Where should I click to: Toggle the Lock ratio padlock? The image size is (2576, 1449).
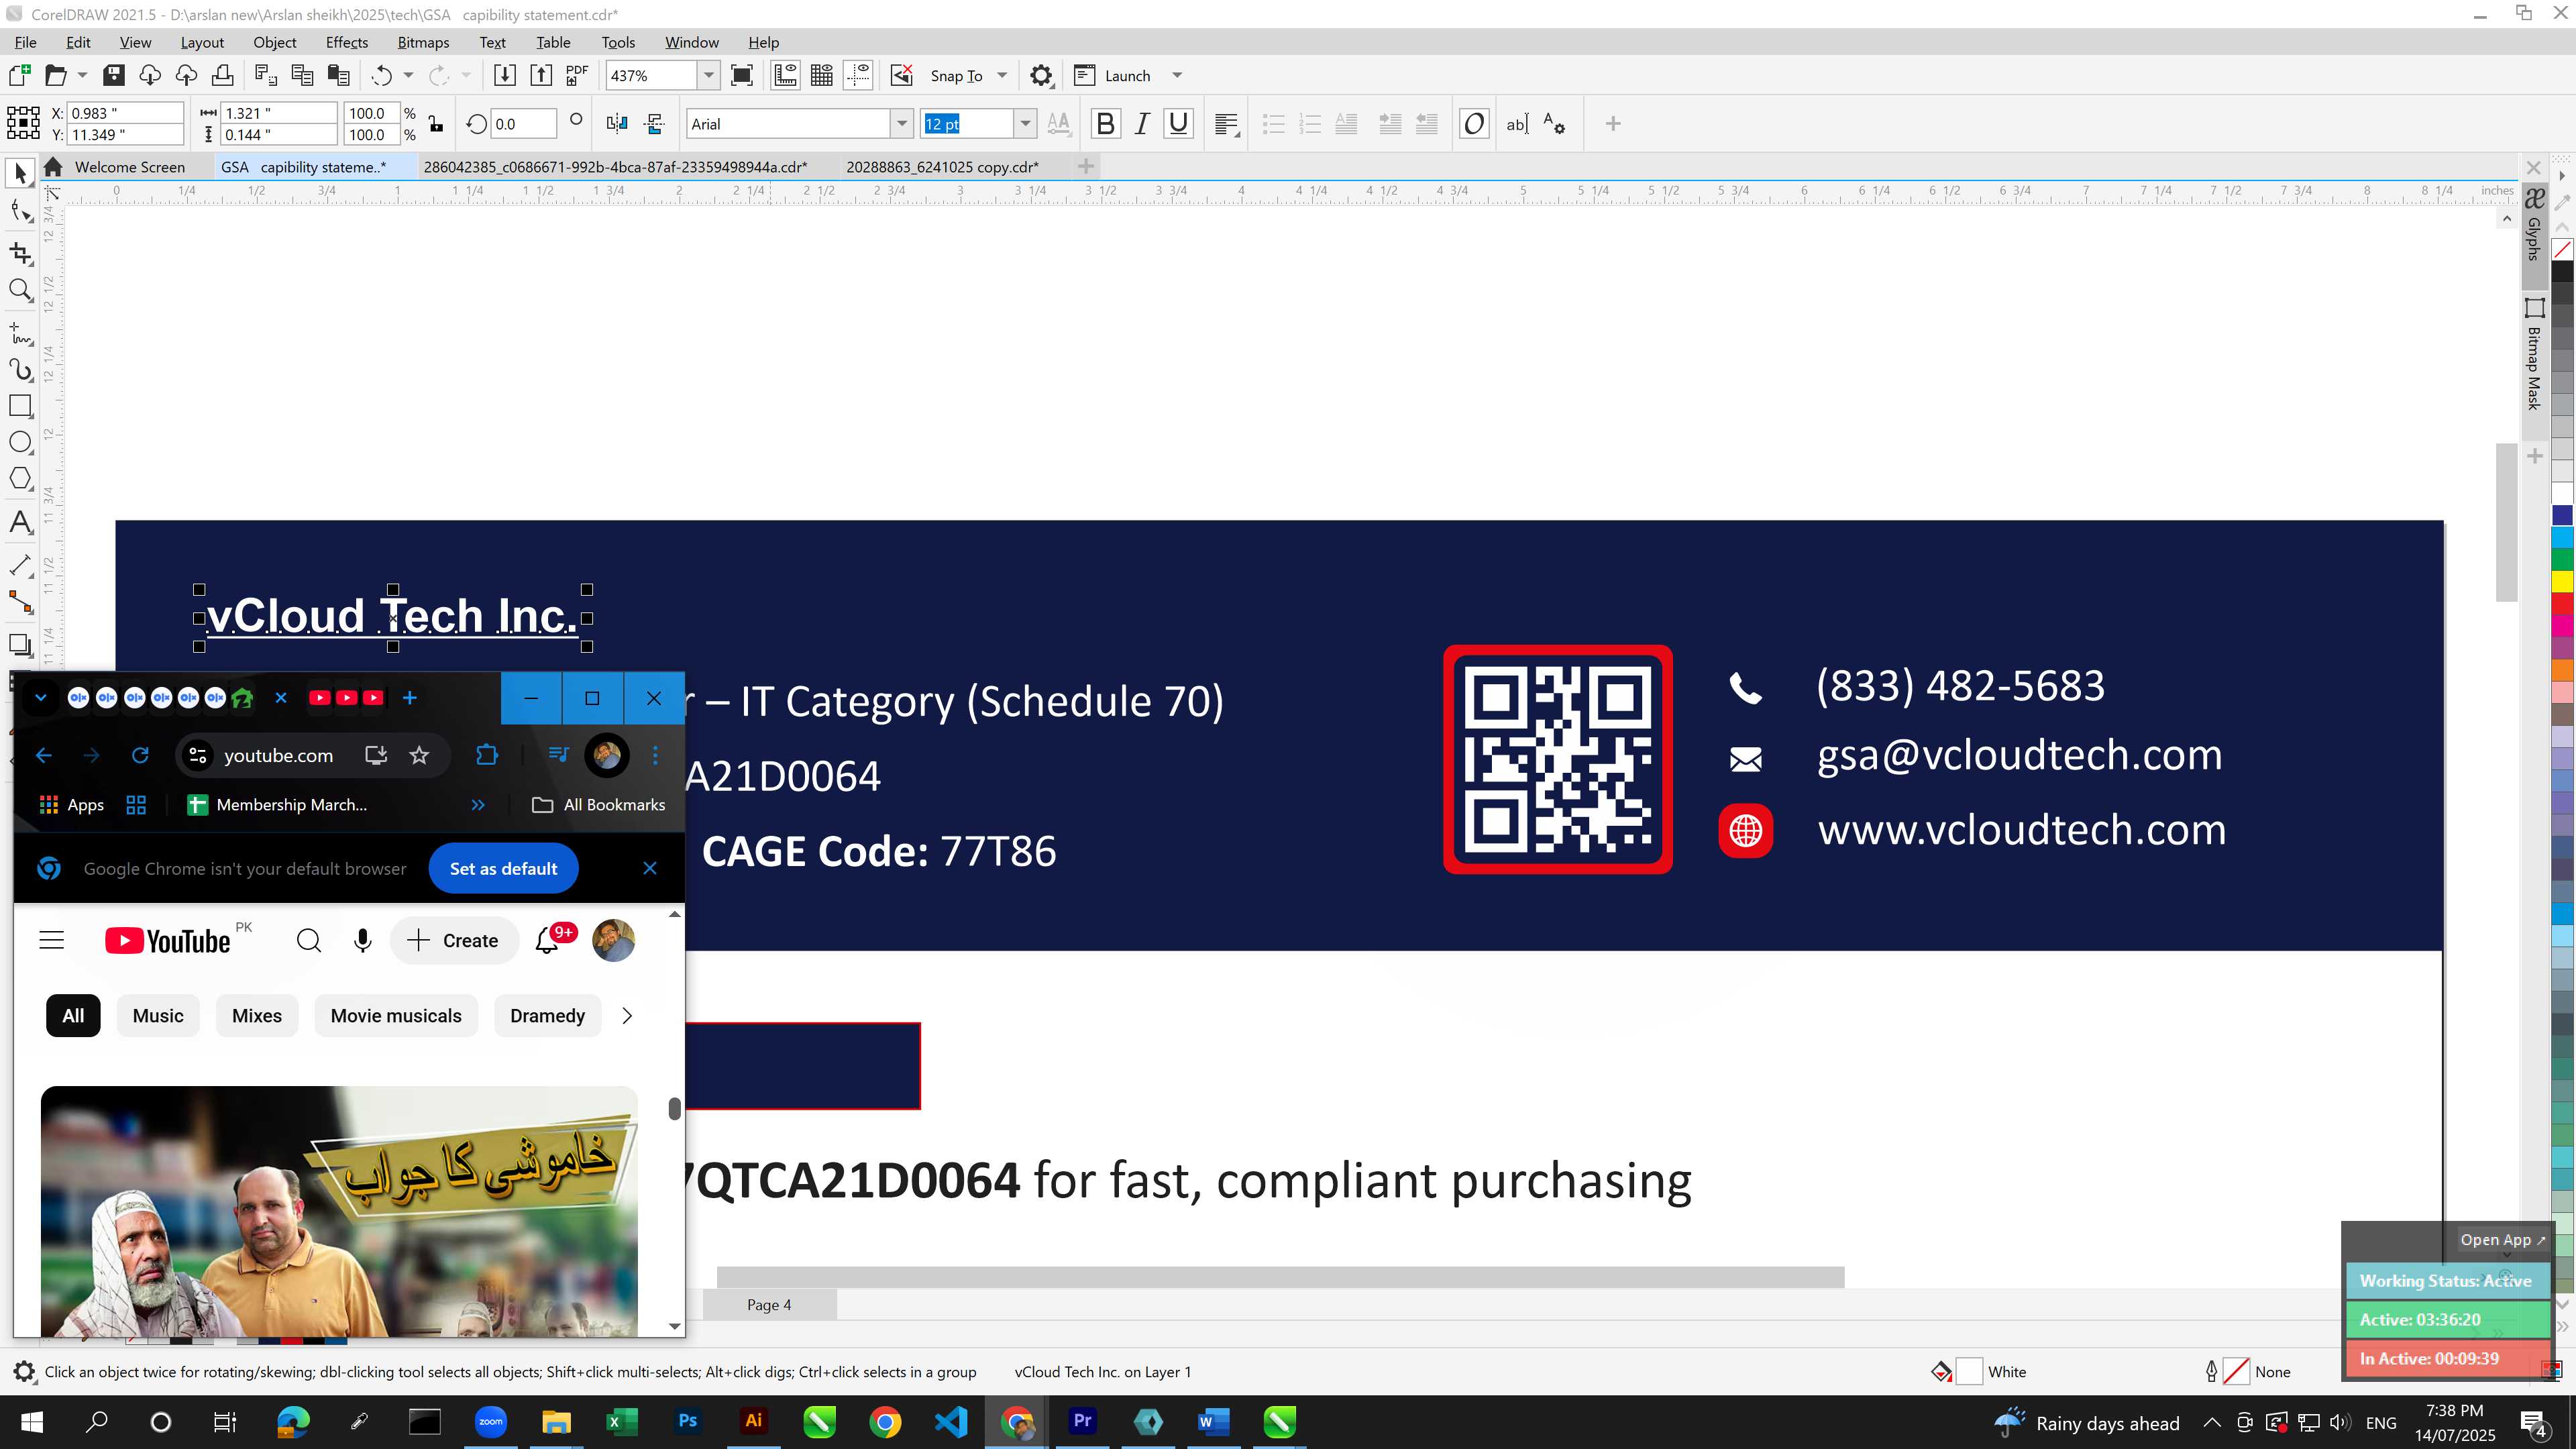pos(436,124)
